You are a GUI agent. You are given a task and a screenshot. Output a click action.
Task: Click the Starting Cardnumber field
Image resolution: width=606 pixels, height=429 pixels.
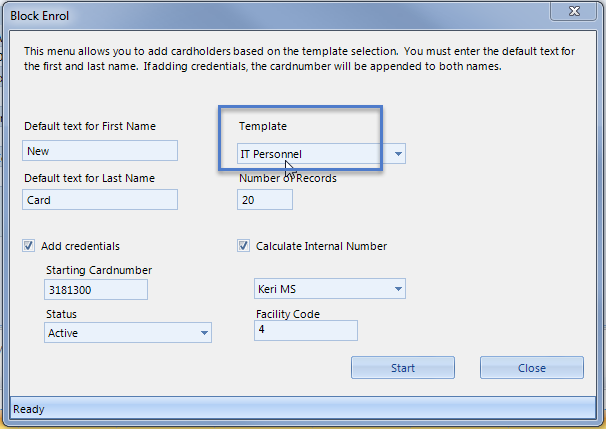click(96, 290)
